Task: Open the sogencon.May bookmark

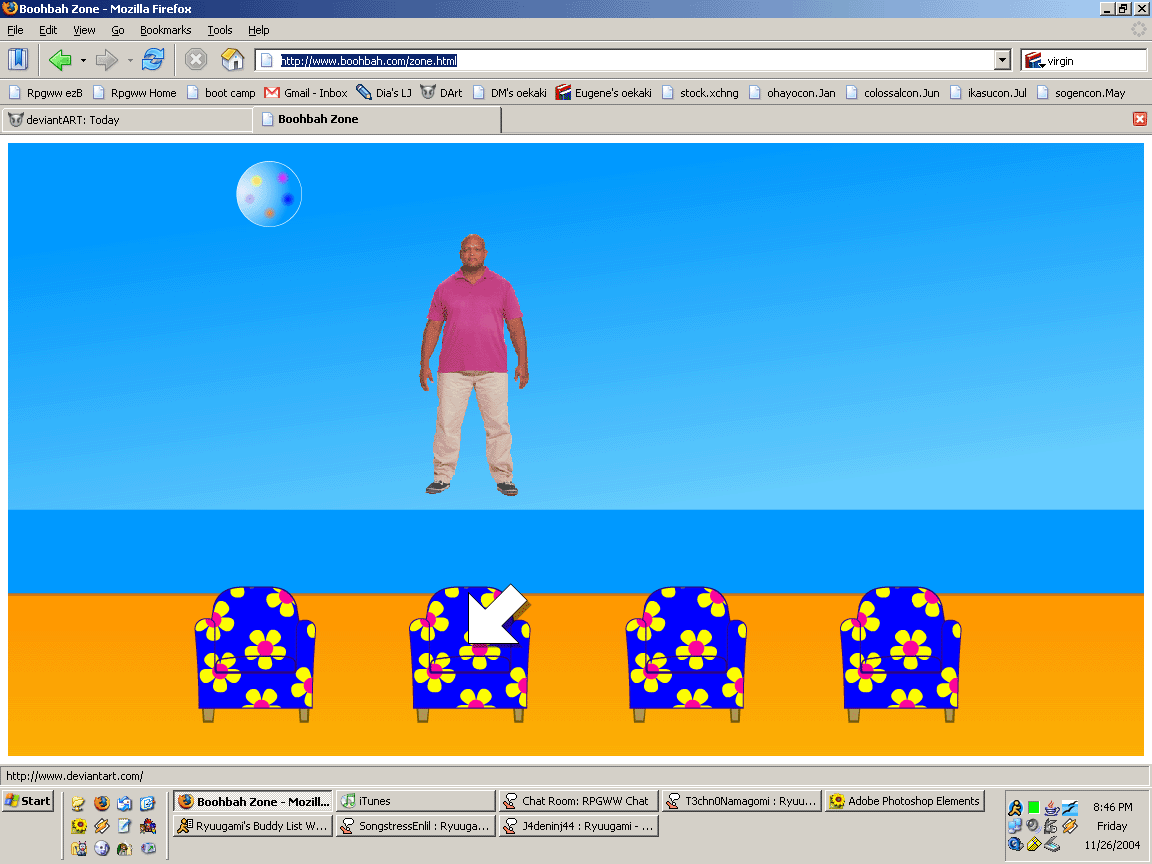Action: [x=1081, y=93]
